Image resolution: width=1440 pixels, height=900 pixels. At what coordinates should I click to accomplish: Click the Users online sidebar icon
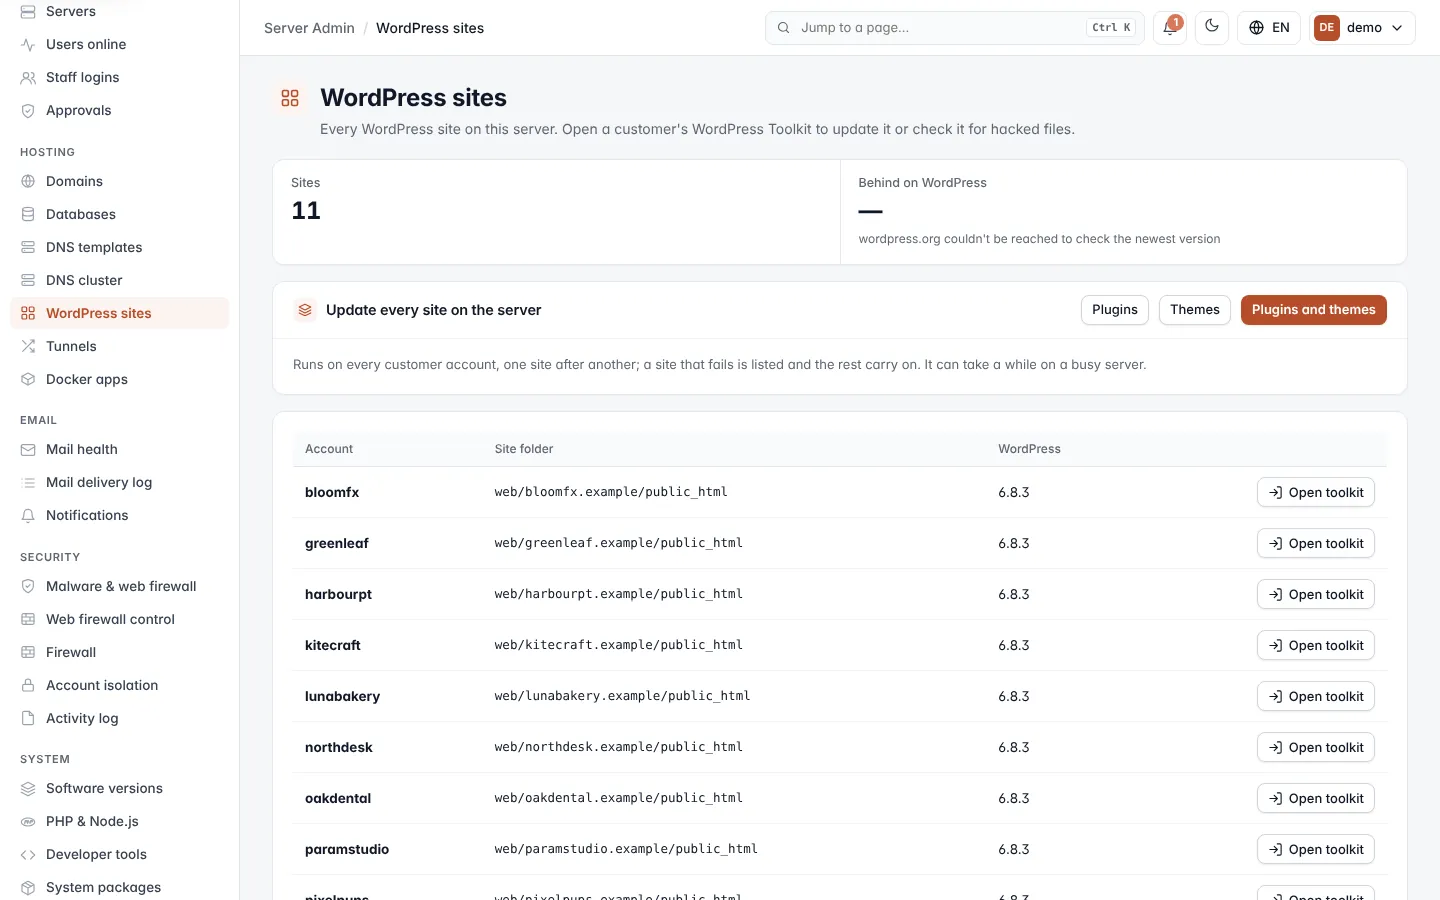(28, 44)
